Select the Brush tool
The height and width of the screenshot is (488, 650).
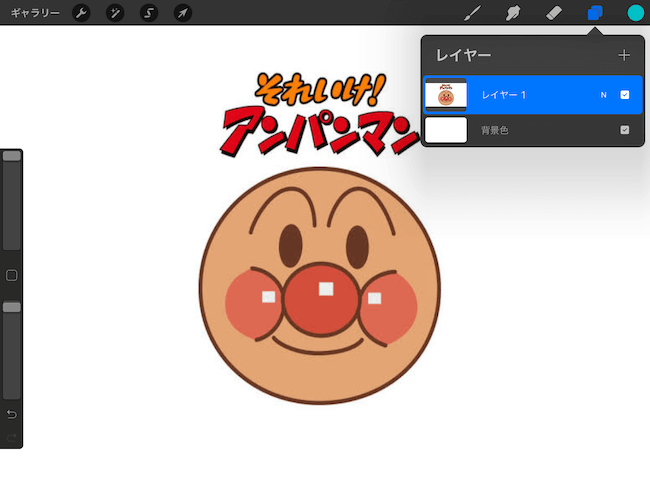click(x=473, y=13)
